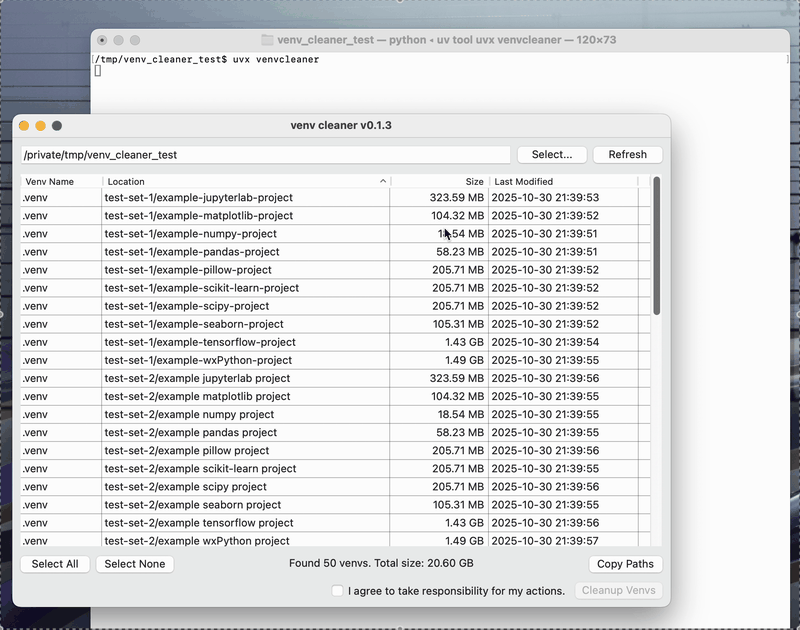800x630 pixels.
Task: Click the Select All button
Action: pos(55,564)
